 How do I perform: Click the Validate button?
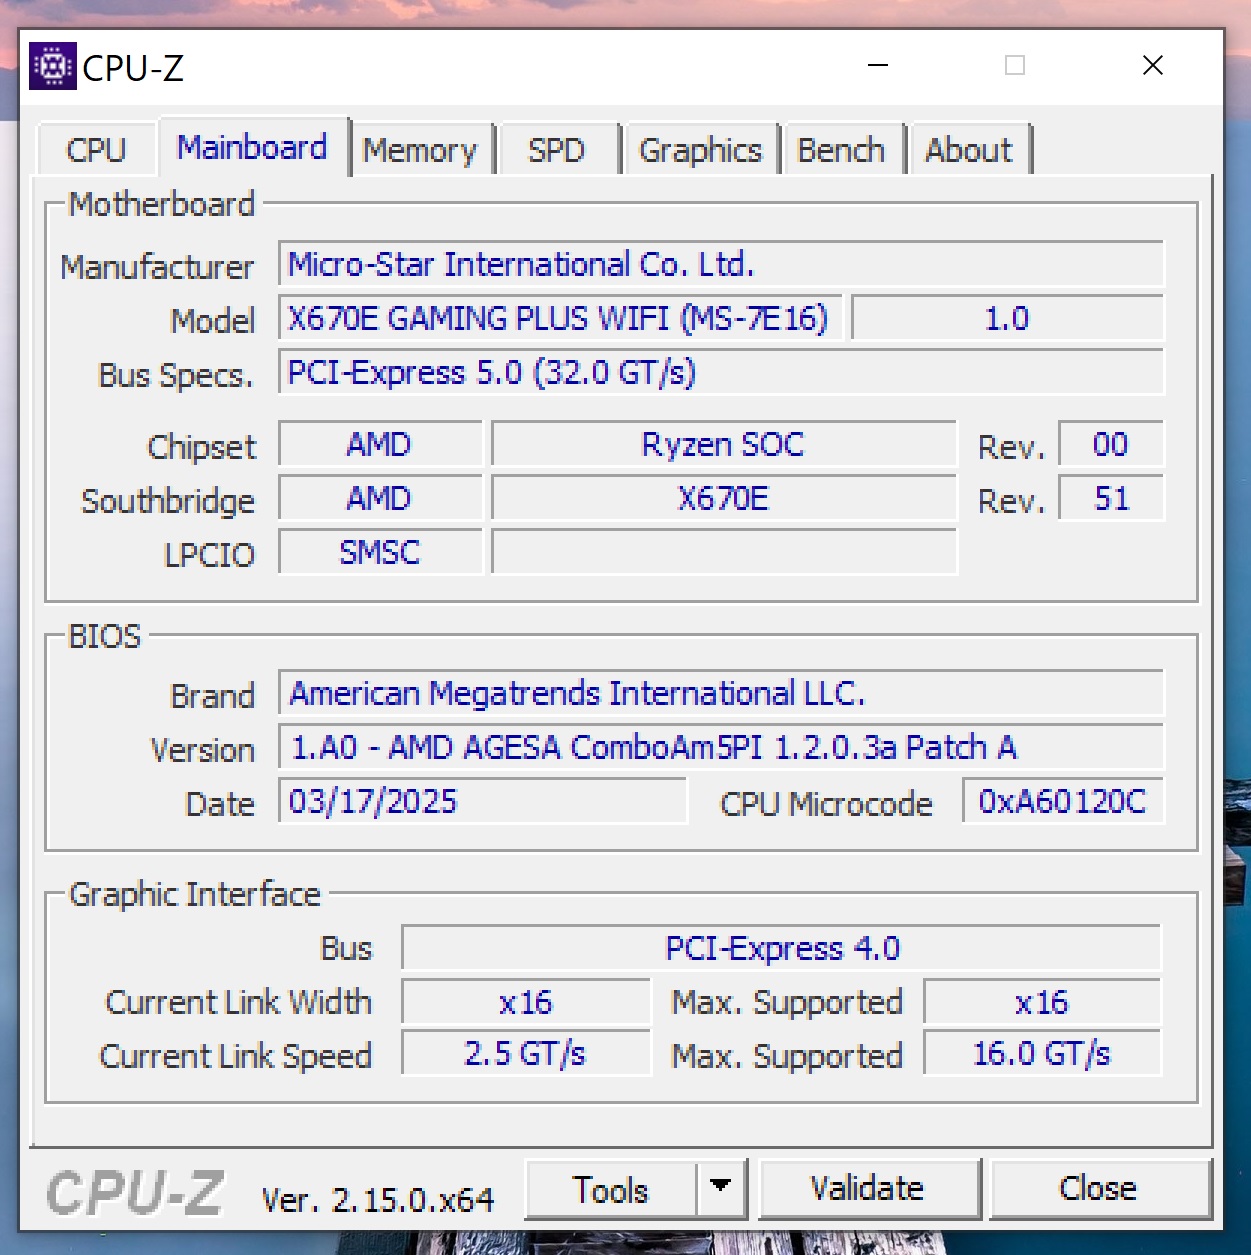[x=867, y=1189]
